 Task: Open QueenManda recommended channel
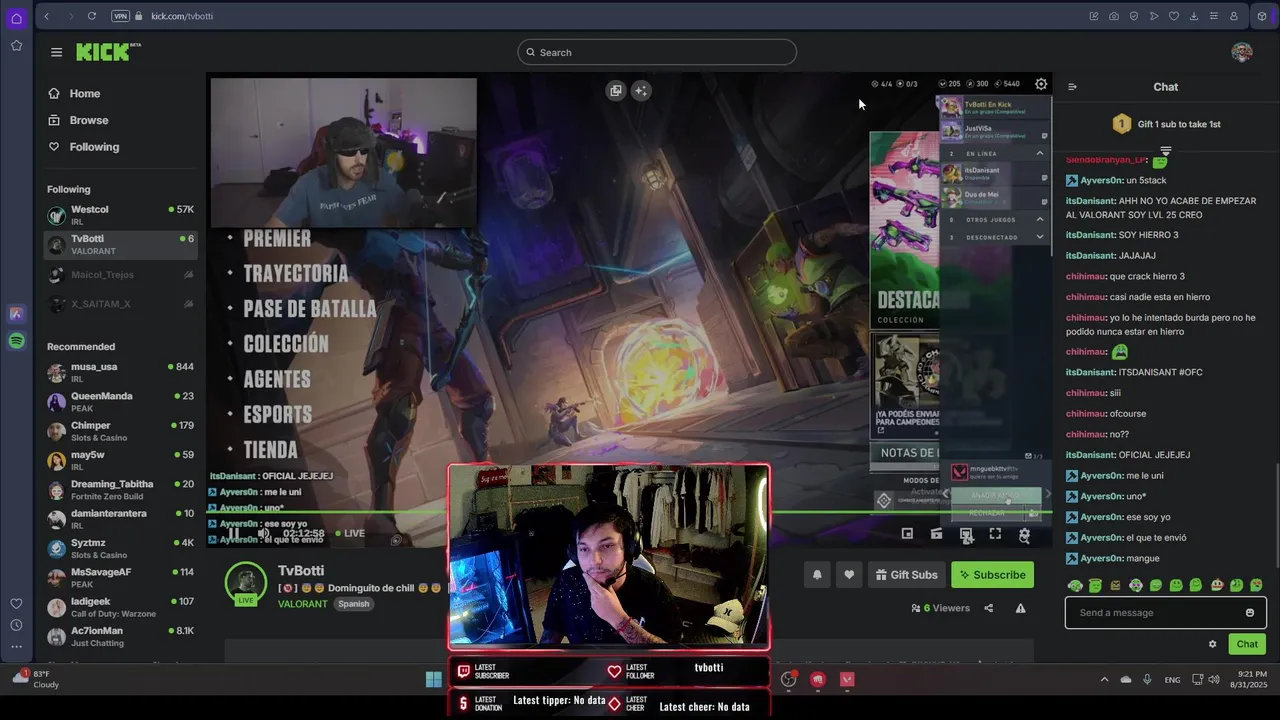point(120,402)
